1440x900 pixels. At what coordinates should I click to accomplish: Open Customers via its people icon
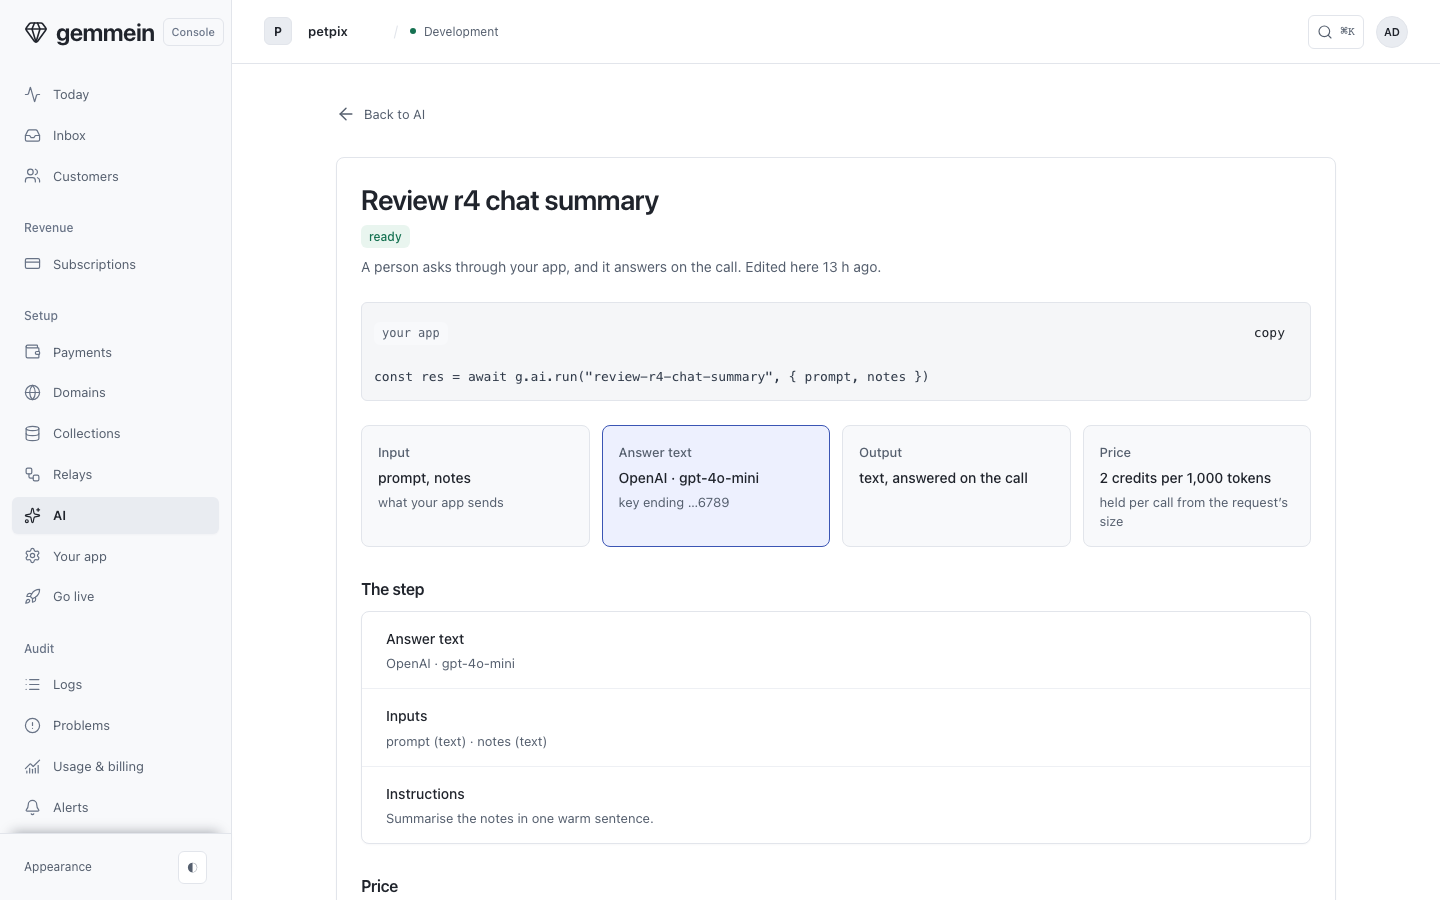tap(33, 176)
